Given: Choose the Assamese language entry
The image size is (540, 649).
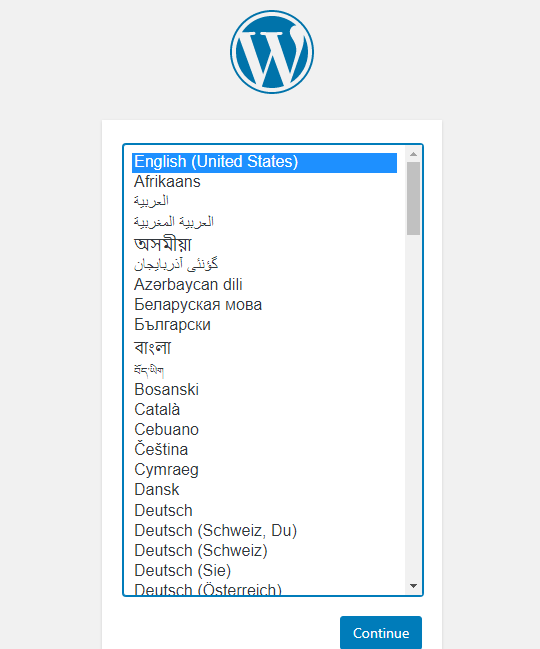Looking at the screenshot, I should tap(264, 244).
